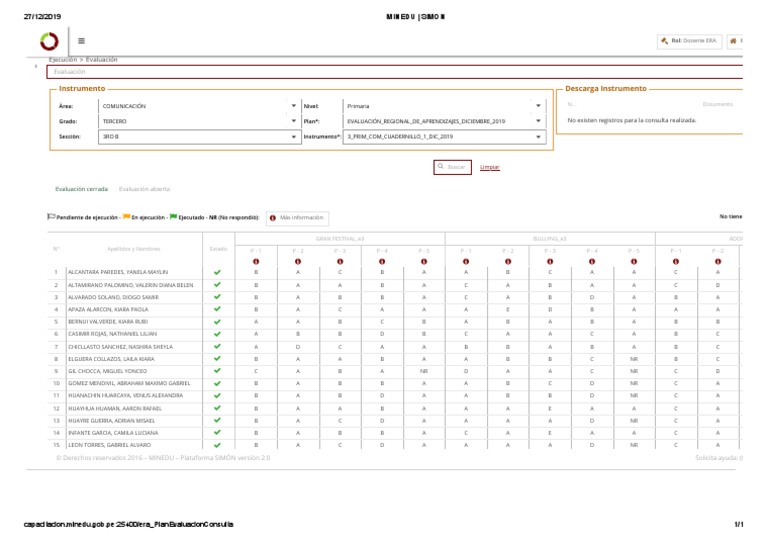Switch to Evaluación cerrada tab

click(x=81, y=188)
